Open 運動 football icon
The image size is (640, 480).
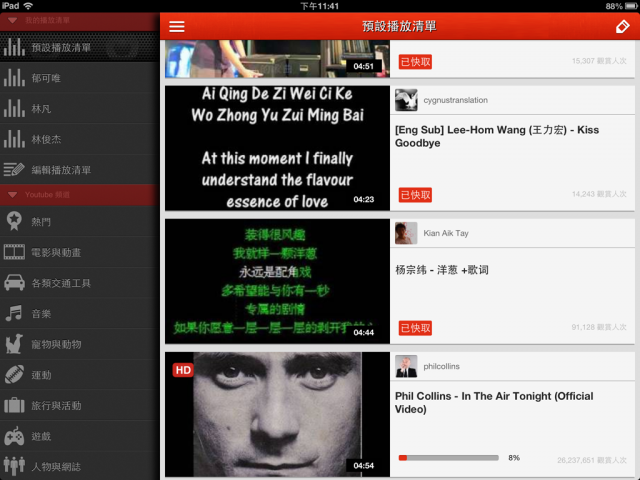point(14,374)
